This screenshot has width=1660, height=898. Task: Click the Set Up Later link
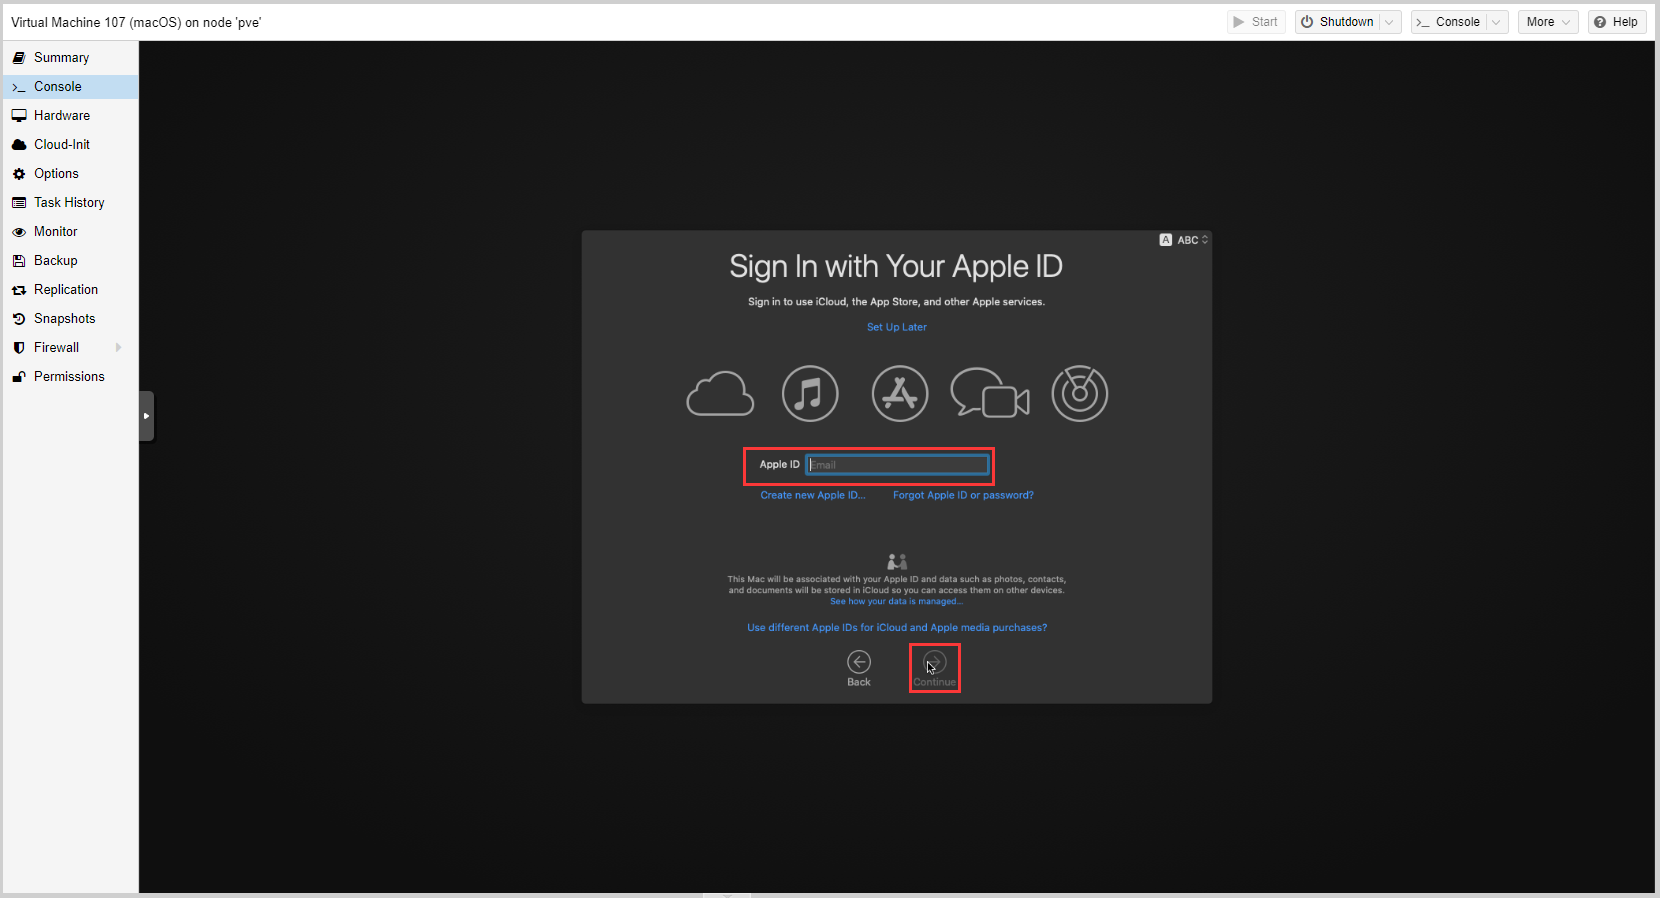pyautogui.click(x=897, y=327)
